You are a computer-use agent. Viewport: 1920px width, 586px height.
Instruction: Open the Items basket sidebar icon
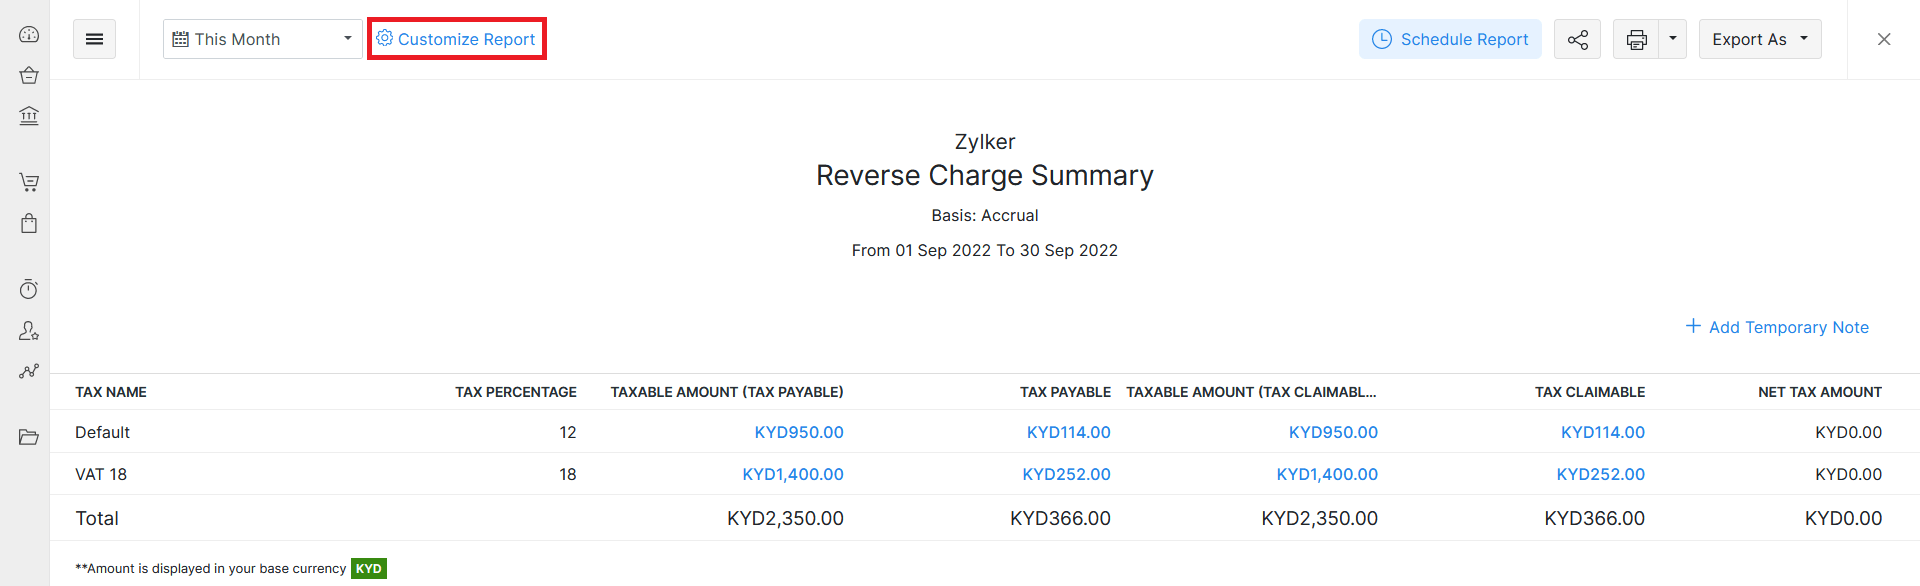point(29,75)
